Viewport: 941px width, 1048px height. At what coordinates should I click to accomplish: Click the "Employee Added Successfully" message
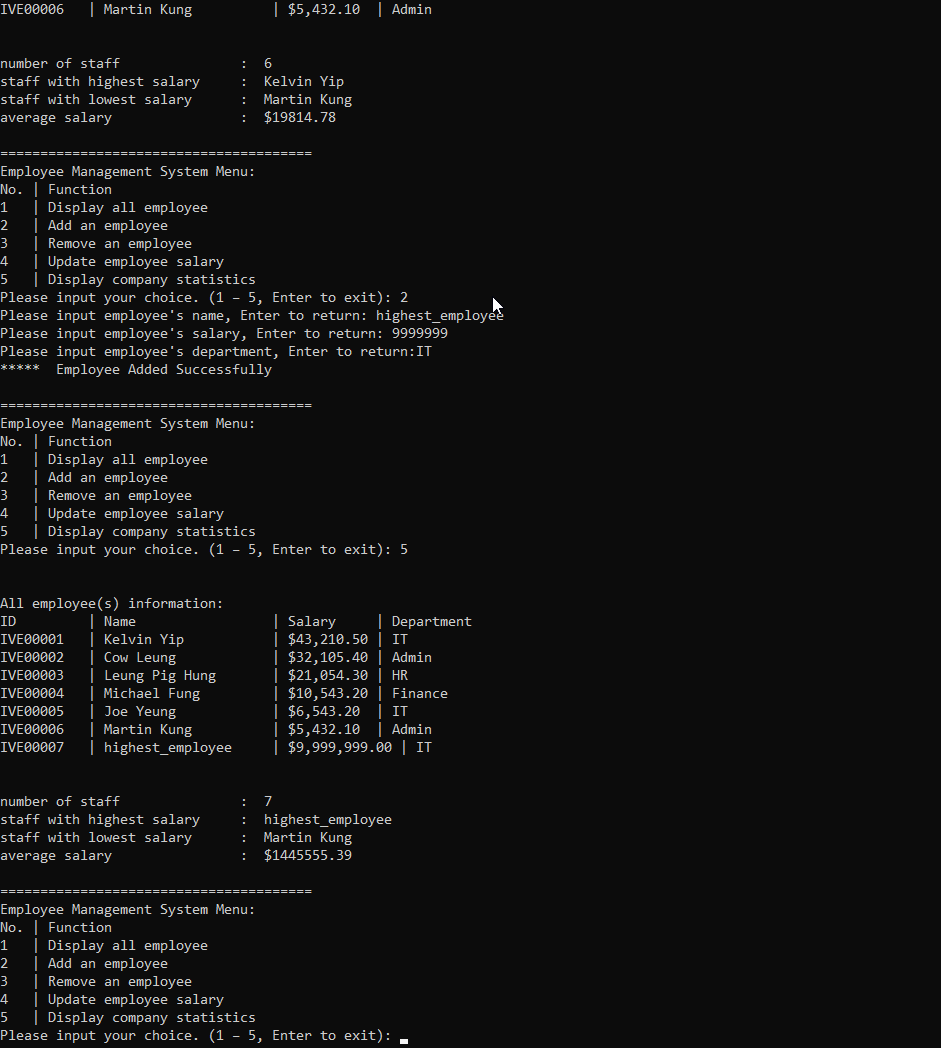tap(164, 370)
